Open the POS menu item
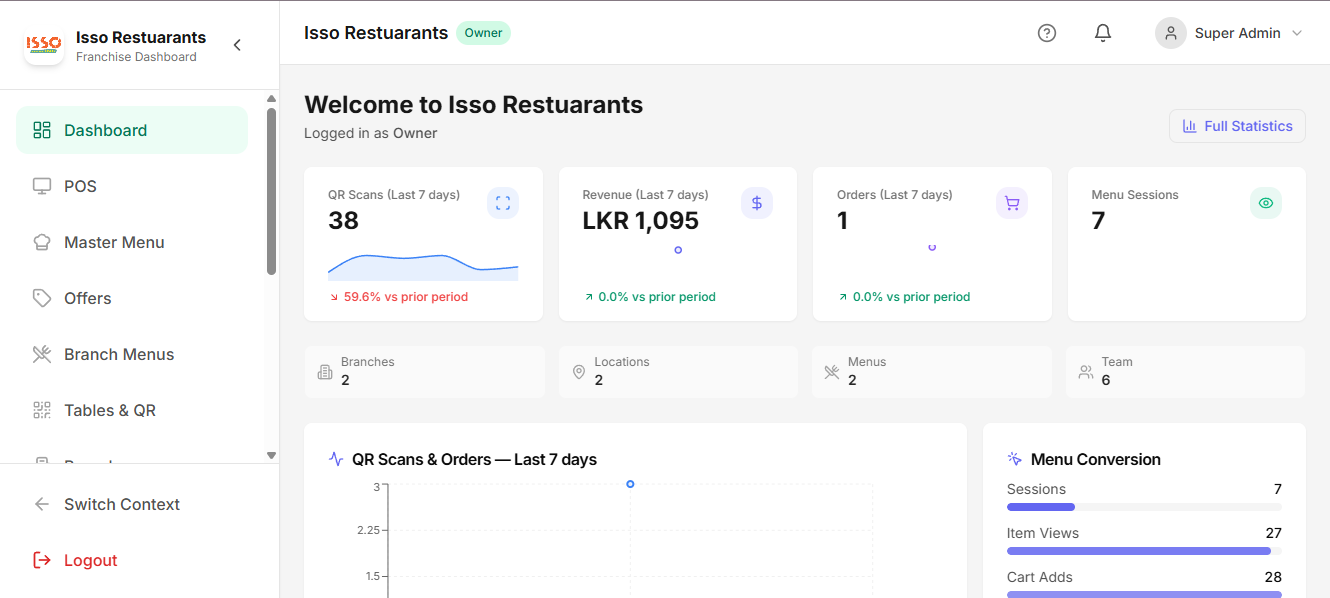Image resolution: width=1330 pixels, height=598 pixels. pyautogui.click(x=132, y=186)
